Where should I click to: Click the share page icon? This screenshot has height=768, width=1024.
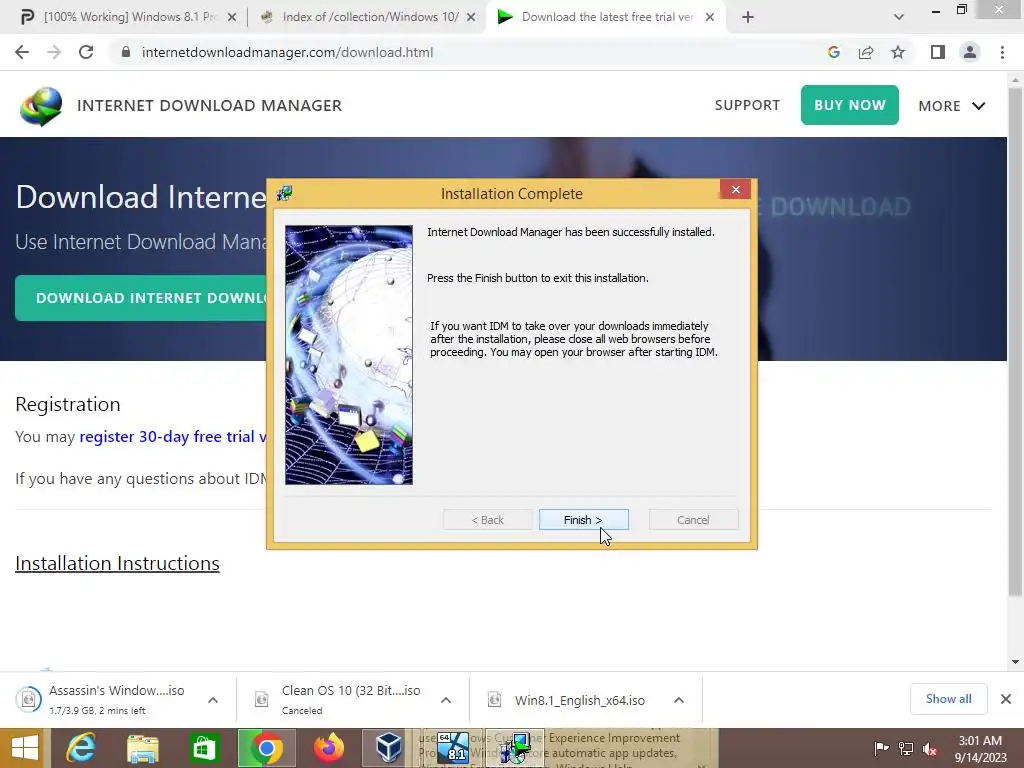tap(866, 52)
